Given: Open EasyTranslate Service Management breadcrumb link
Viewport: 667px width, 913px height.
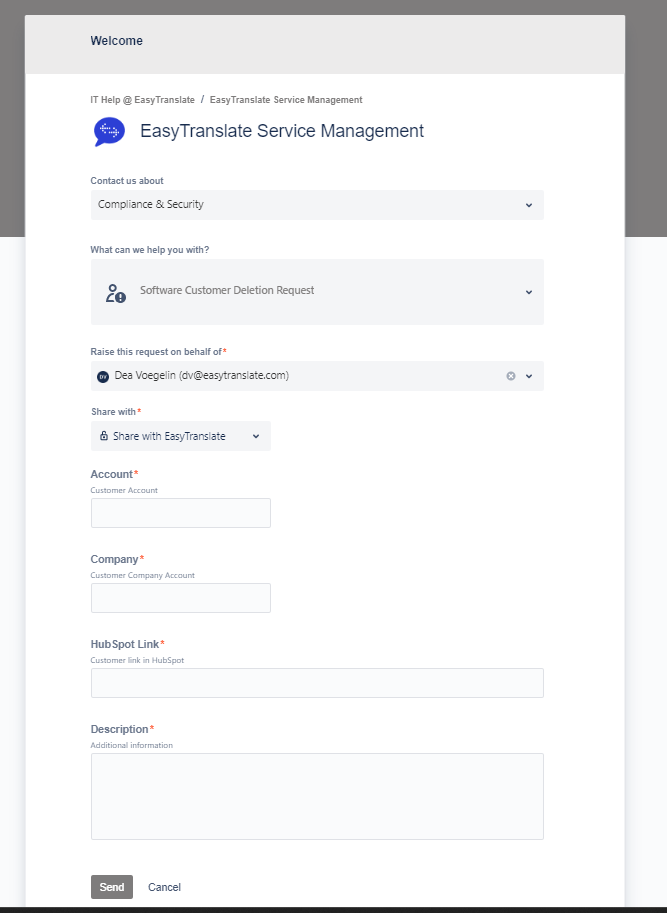Looking at the screenshot, I should [x=286, y=100].
